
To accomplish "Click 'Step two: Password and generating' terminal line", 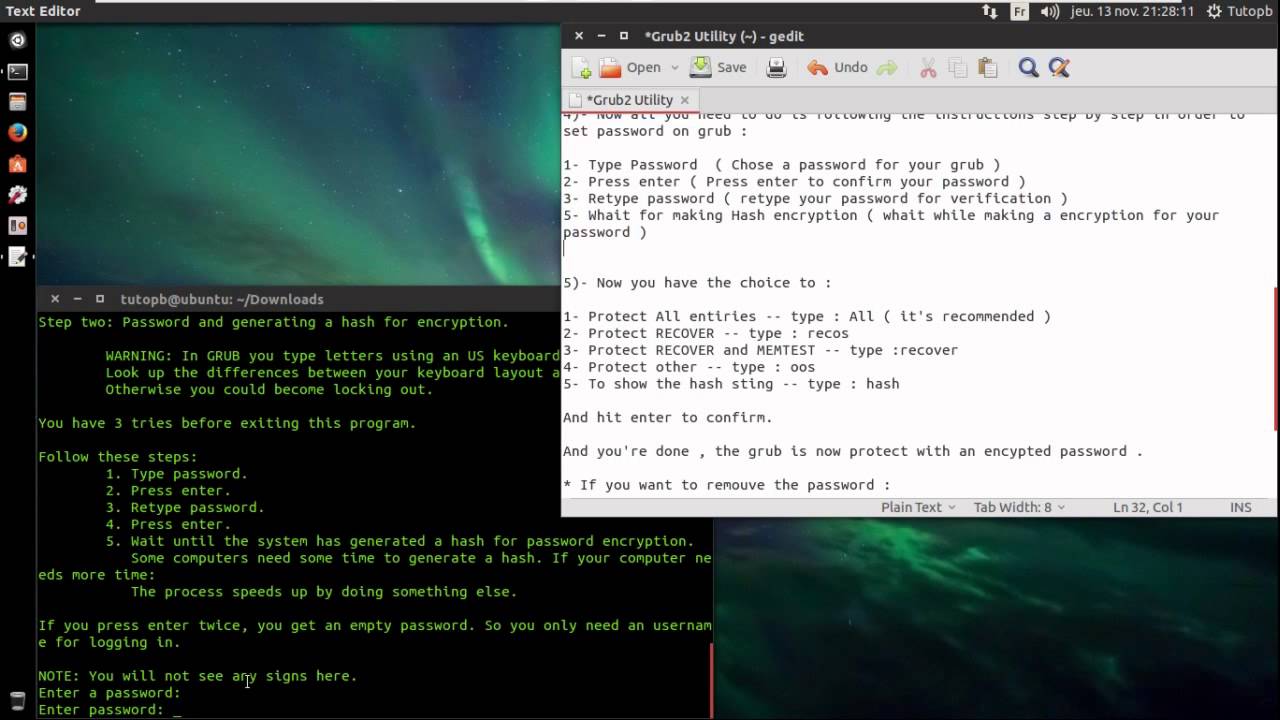I will click(x=273, y=322).
